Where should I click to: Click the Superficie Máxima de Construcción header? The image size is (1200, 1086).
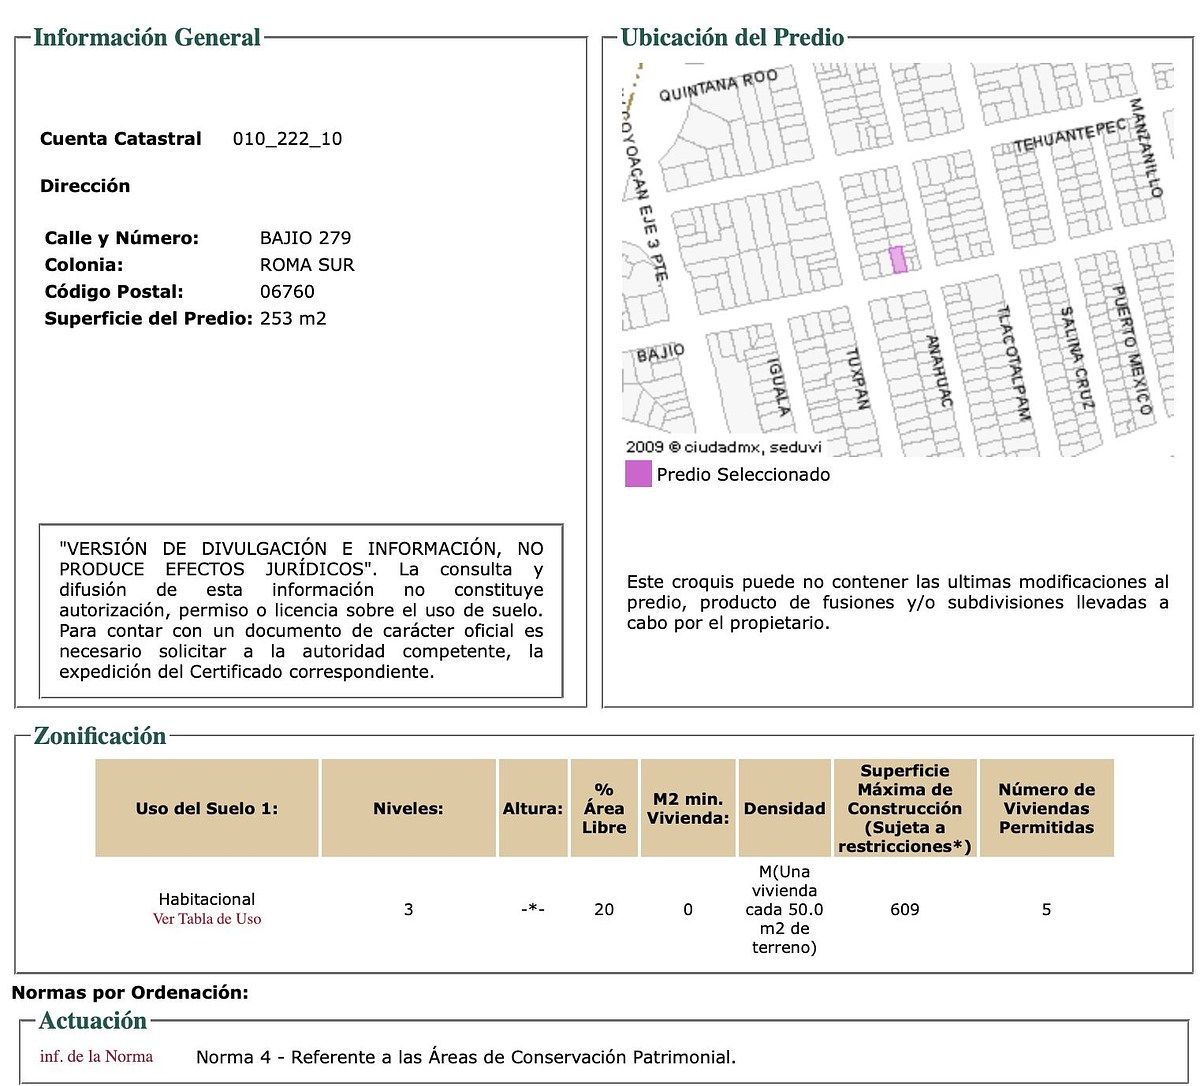point(904,808)
